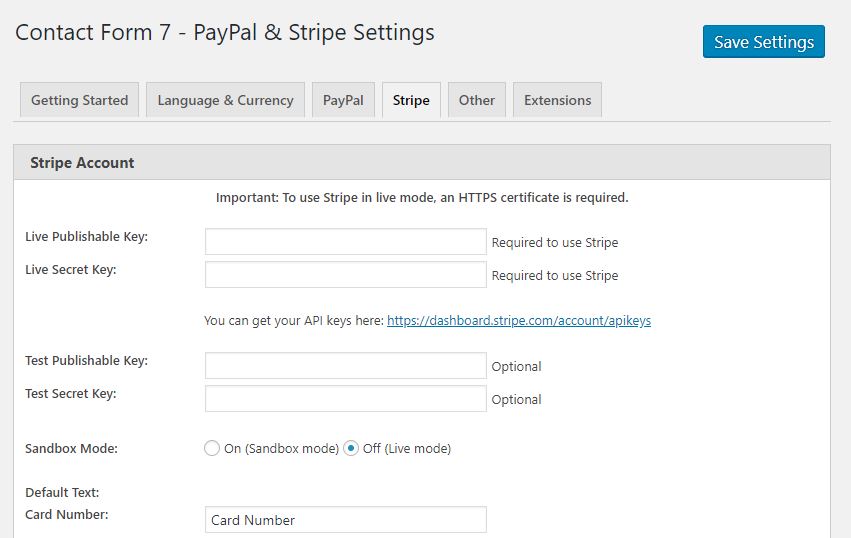Image resolution: width=851 pixels, height=538 pixels.
Task: Click the Save Settings button
Action: [x=764, y=41]
